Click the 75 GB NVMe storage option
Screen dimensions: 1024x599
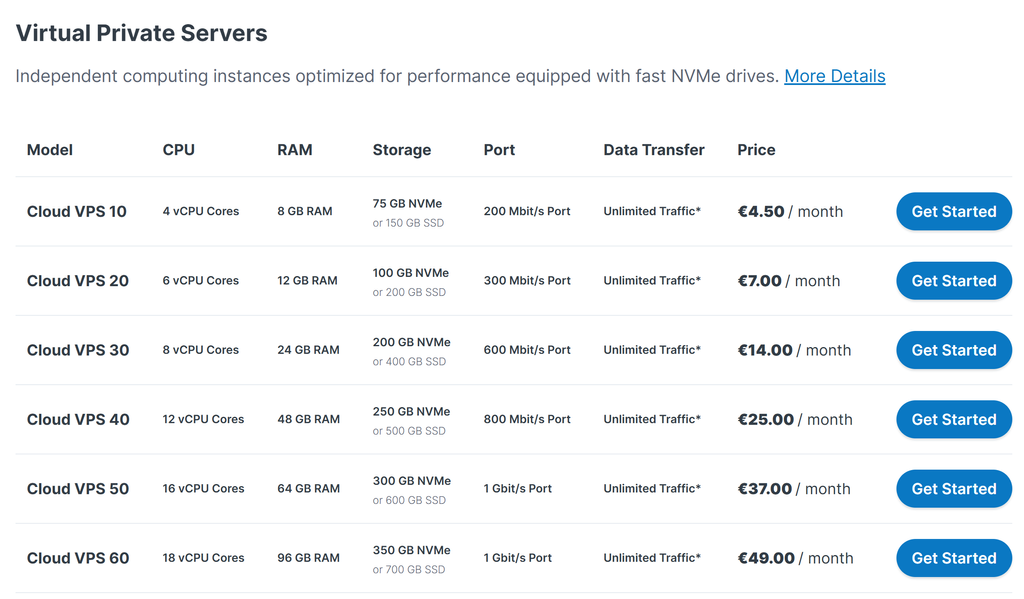pos(407,203)
